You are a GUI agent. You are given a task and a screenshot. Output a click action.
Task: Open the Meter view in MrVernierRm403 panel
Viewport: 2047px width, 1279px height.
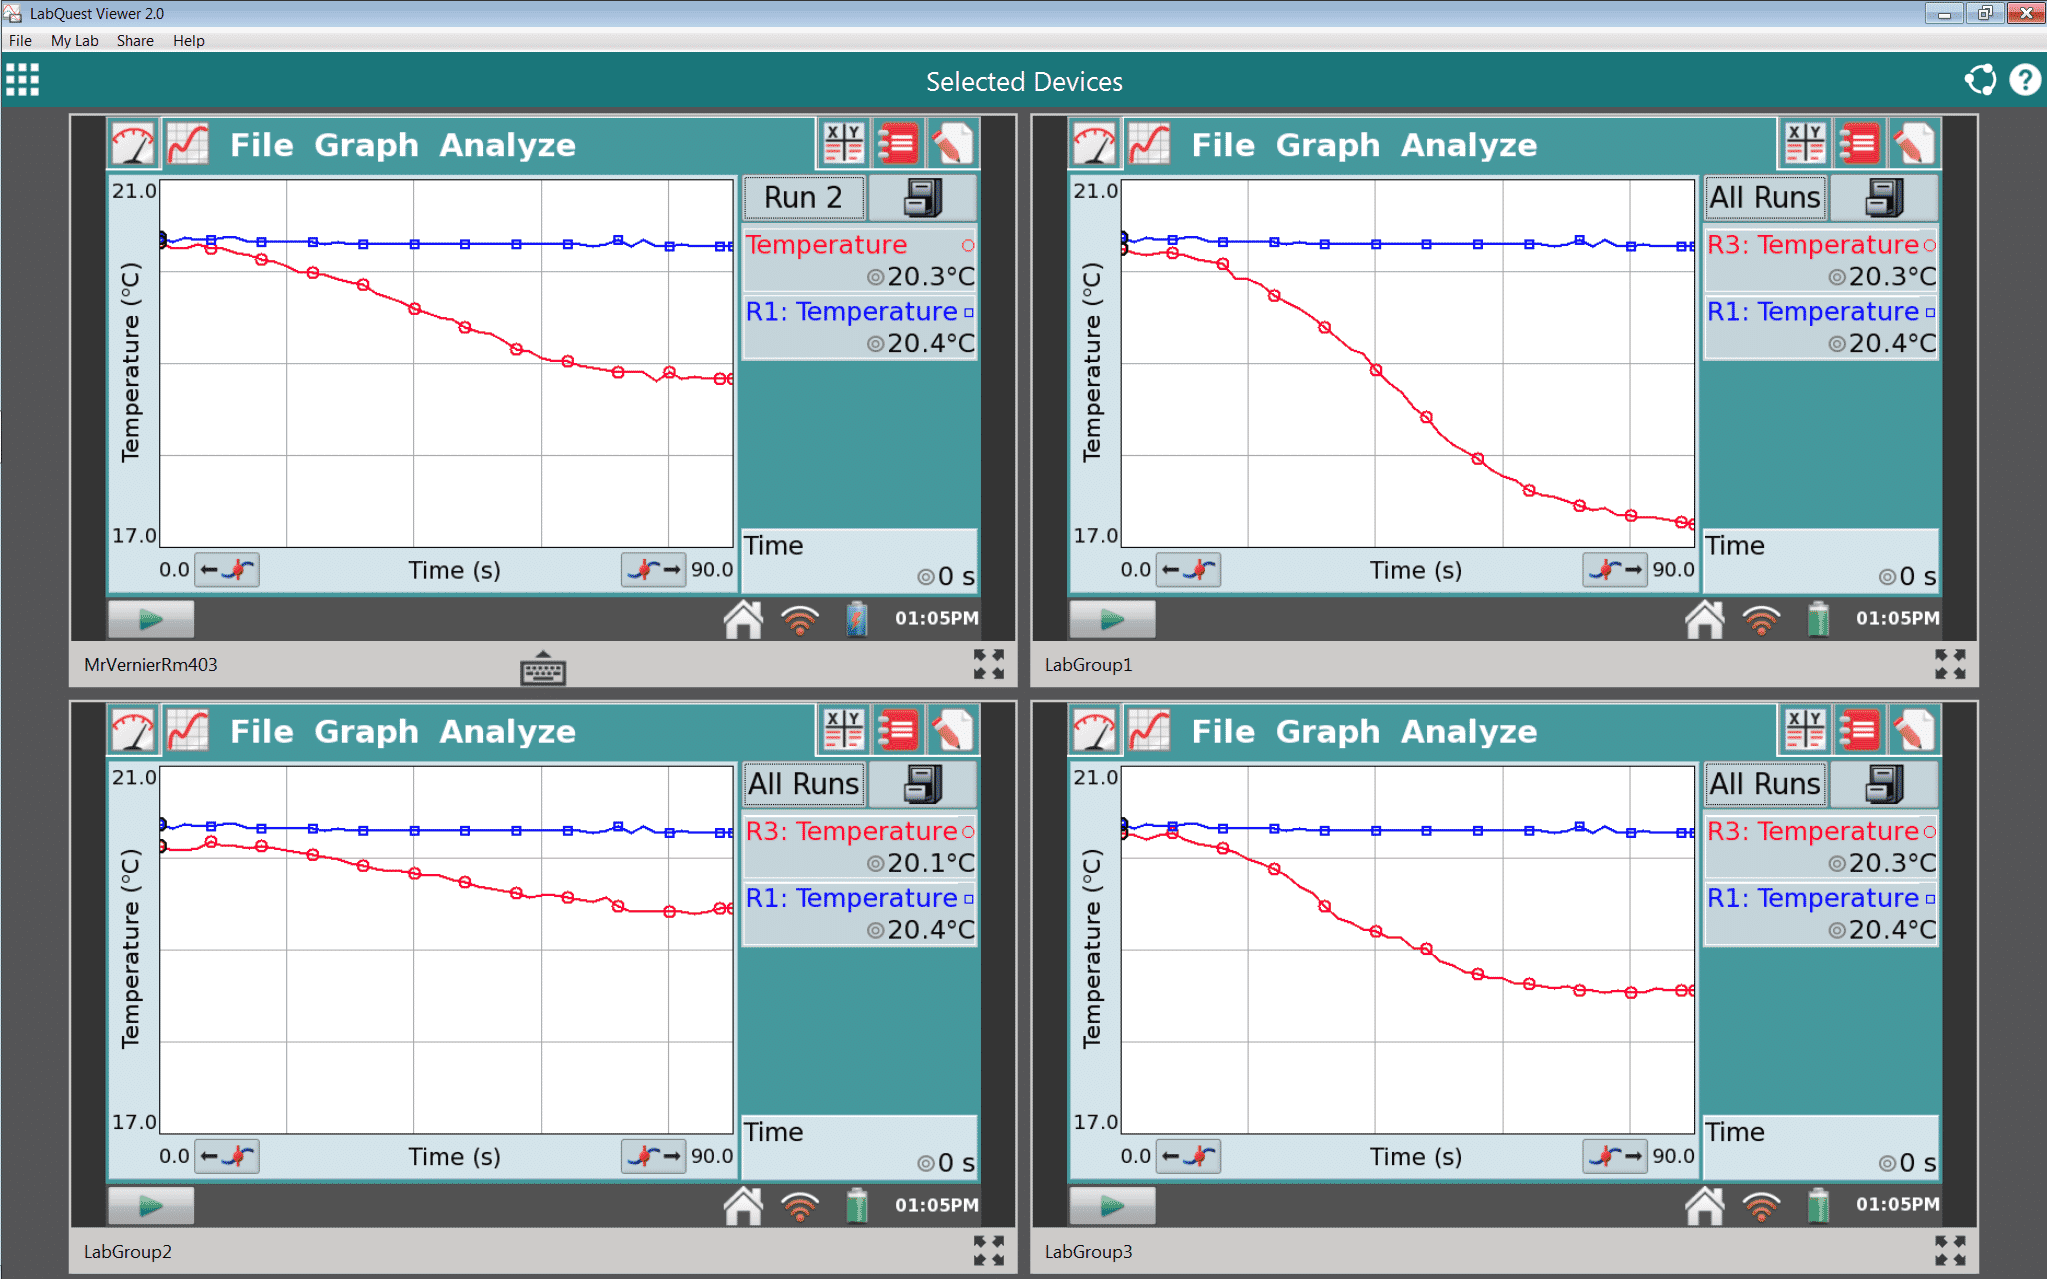pos(133,143)
